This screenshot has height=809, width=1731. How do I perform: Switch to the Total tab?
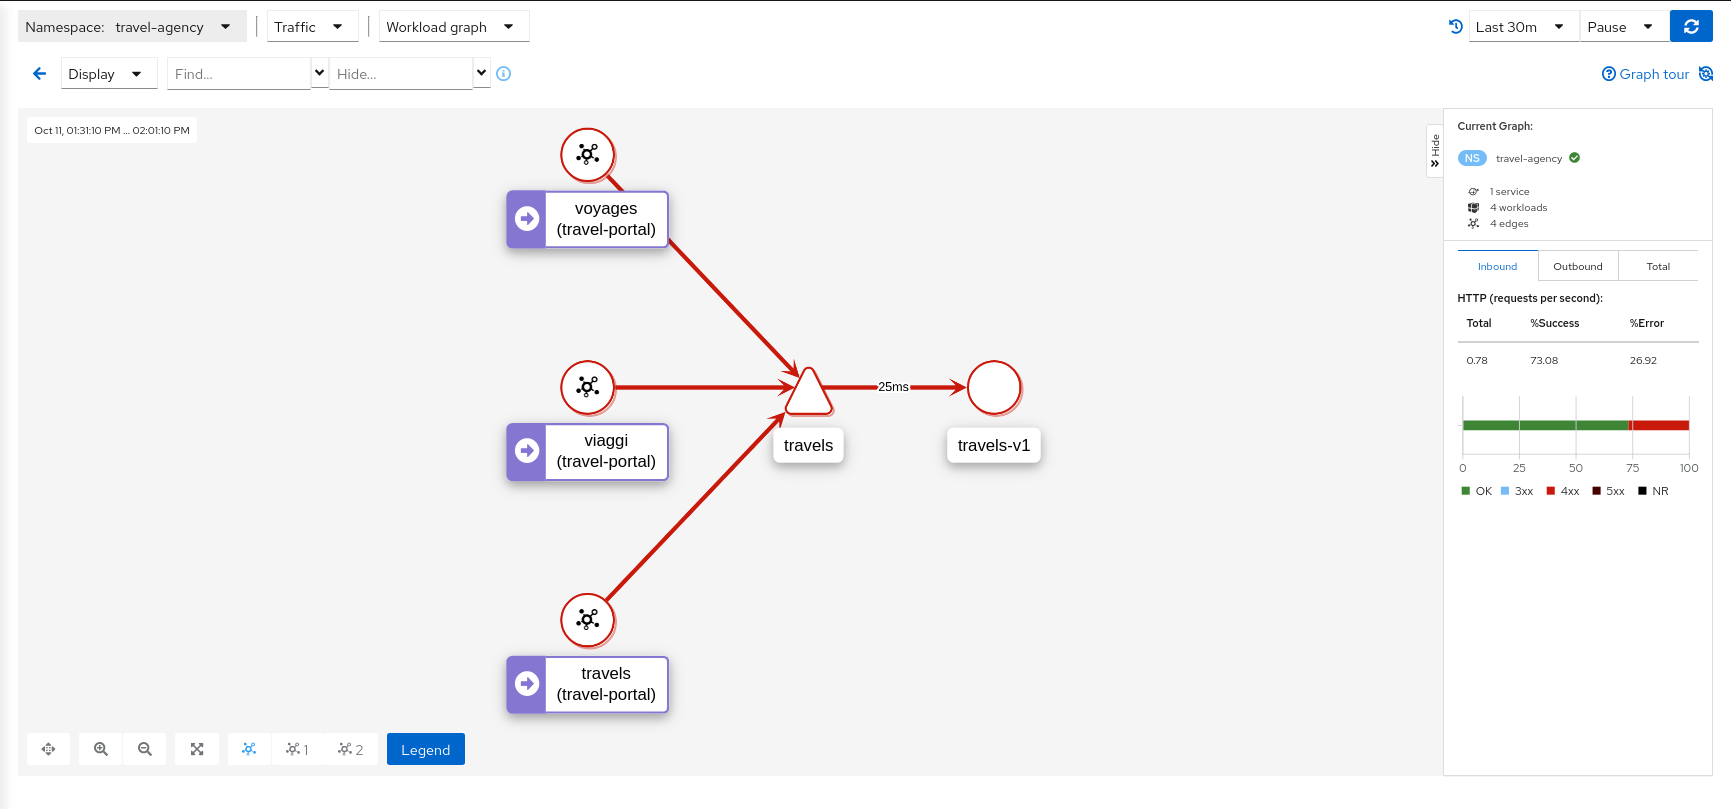click(1658, 266)
